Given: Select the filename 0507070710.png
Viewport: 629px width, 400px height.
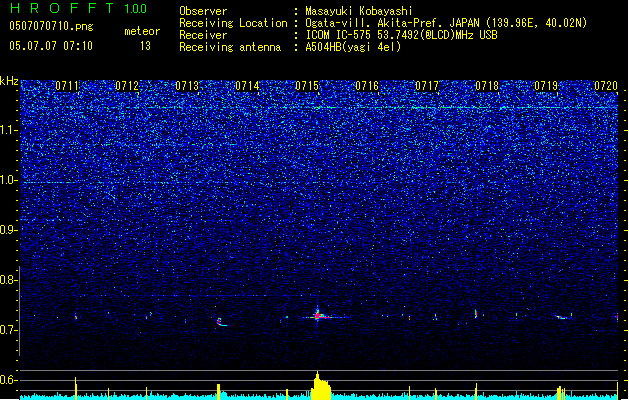Looking at the screenshot, I should [x=51, y=26].
